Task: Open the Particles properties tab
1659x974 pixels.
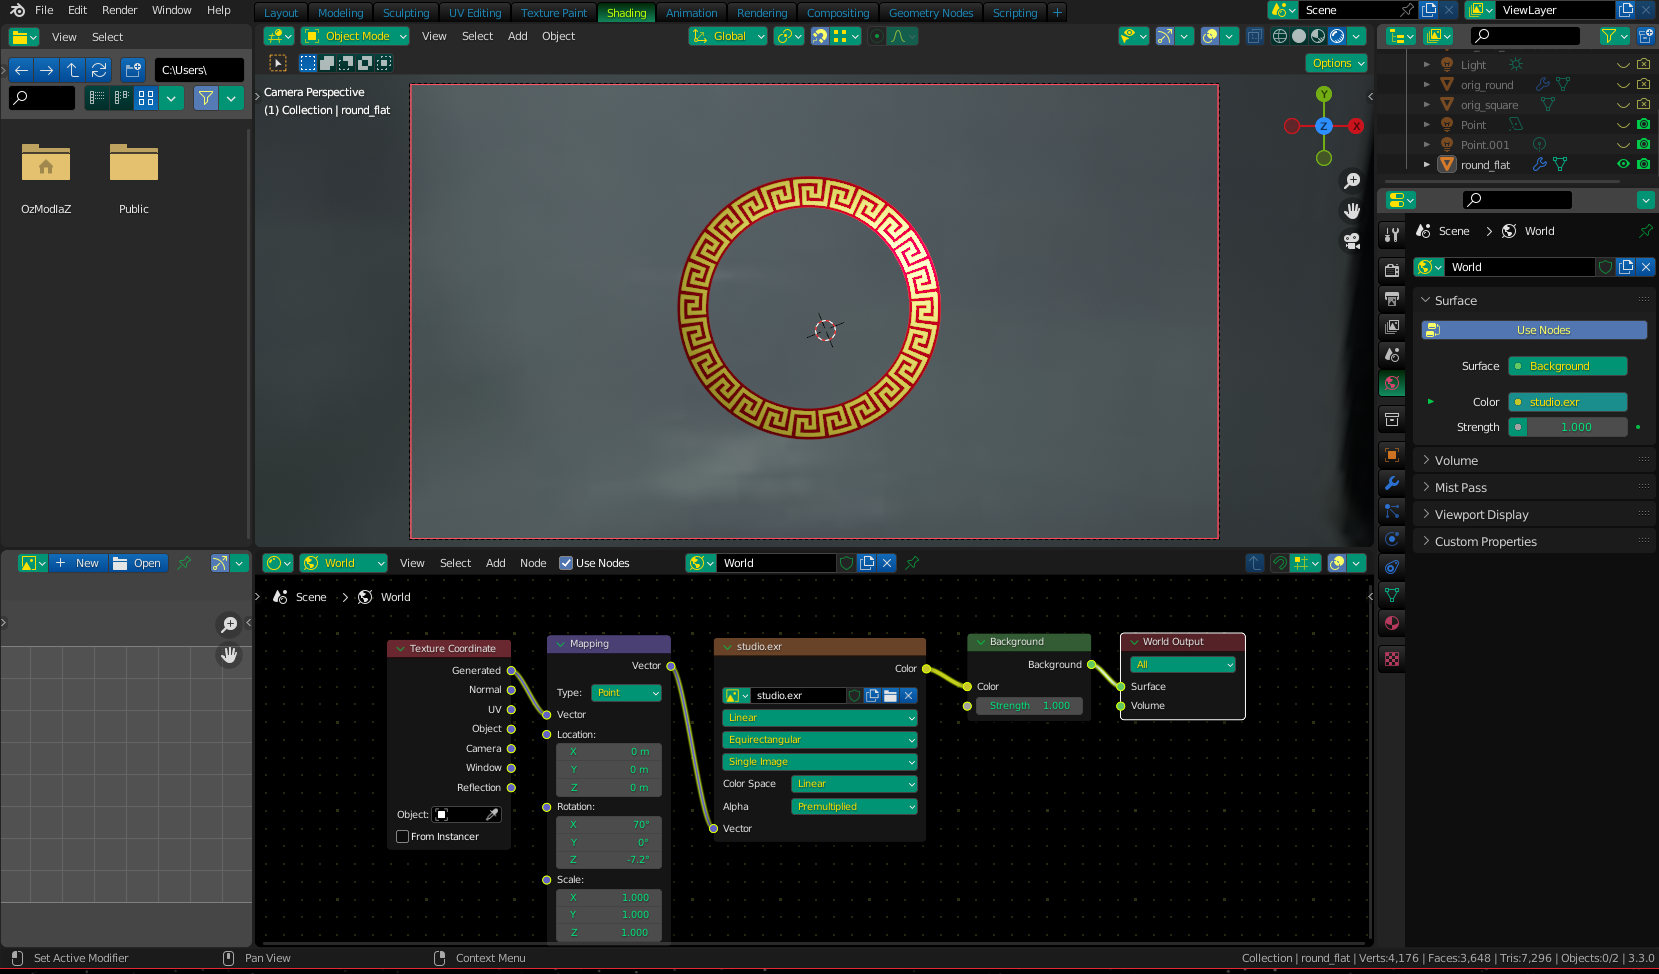Action: 1392,511
